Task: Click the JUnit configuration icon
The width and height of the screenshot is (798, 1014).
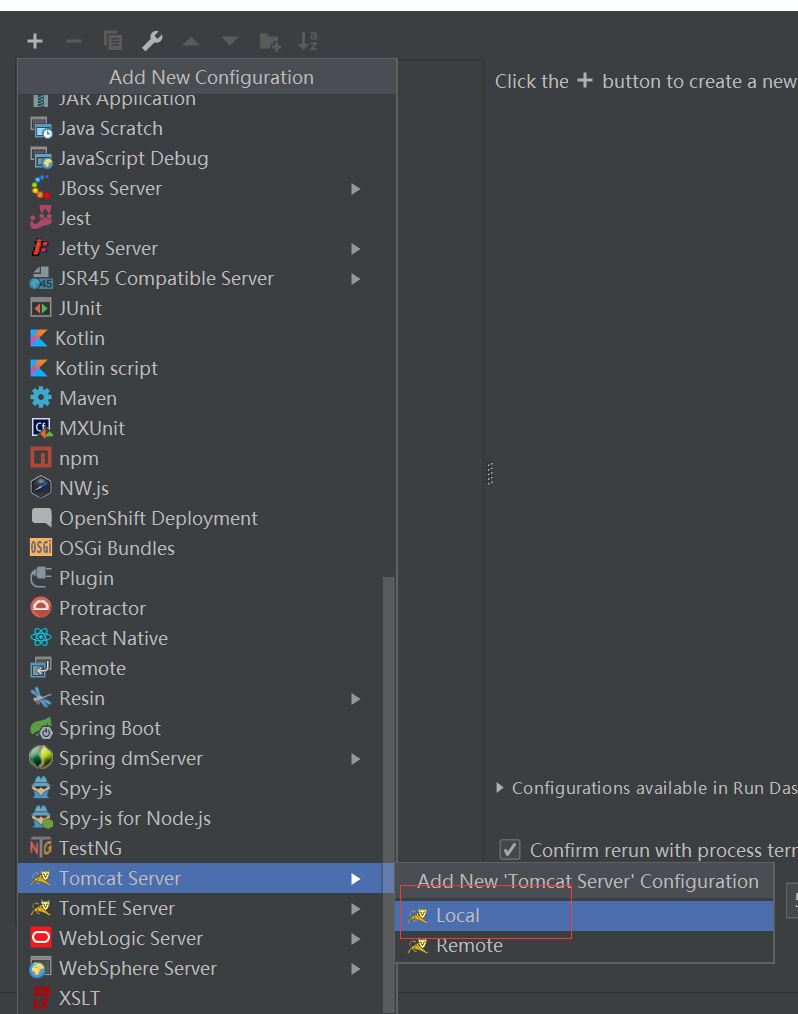Action: tap(41, 308)
